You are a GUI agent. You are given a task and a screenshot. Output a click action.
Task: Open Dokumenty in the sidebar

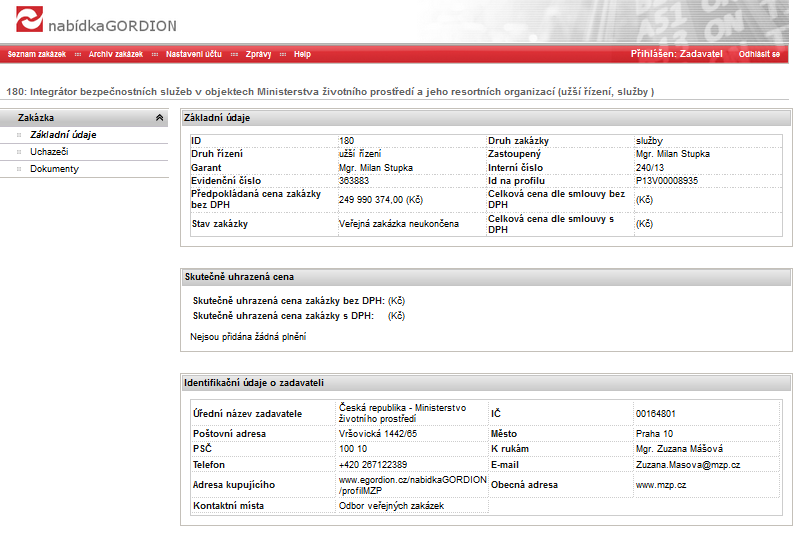(x=54, y=169)
